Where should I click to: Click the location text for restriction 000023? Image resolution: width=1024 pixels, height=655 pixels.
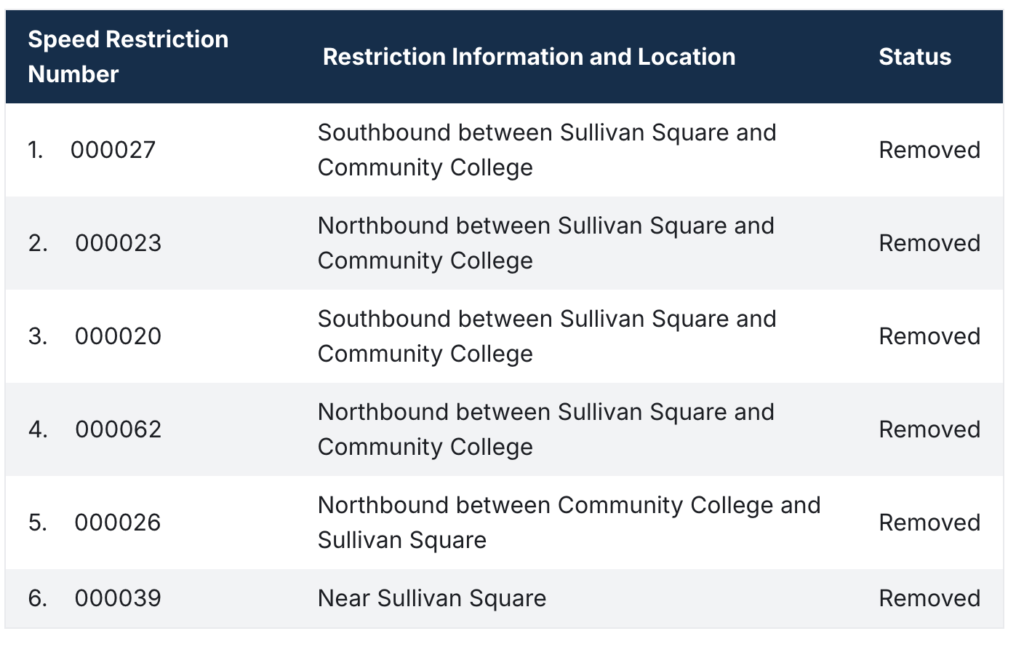(546, 243)
